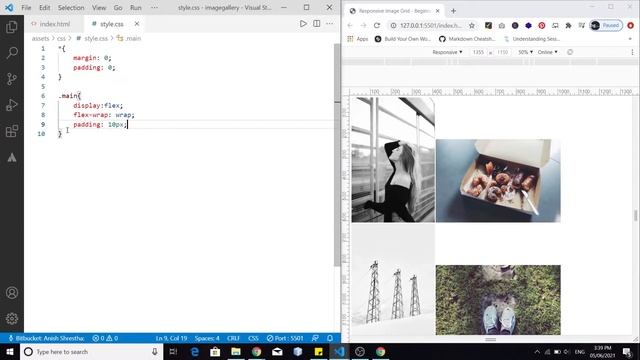This screenshot has height=360, width=640.
Task: Click CRLF end of line selector
Action: click(233, 338)
